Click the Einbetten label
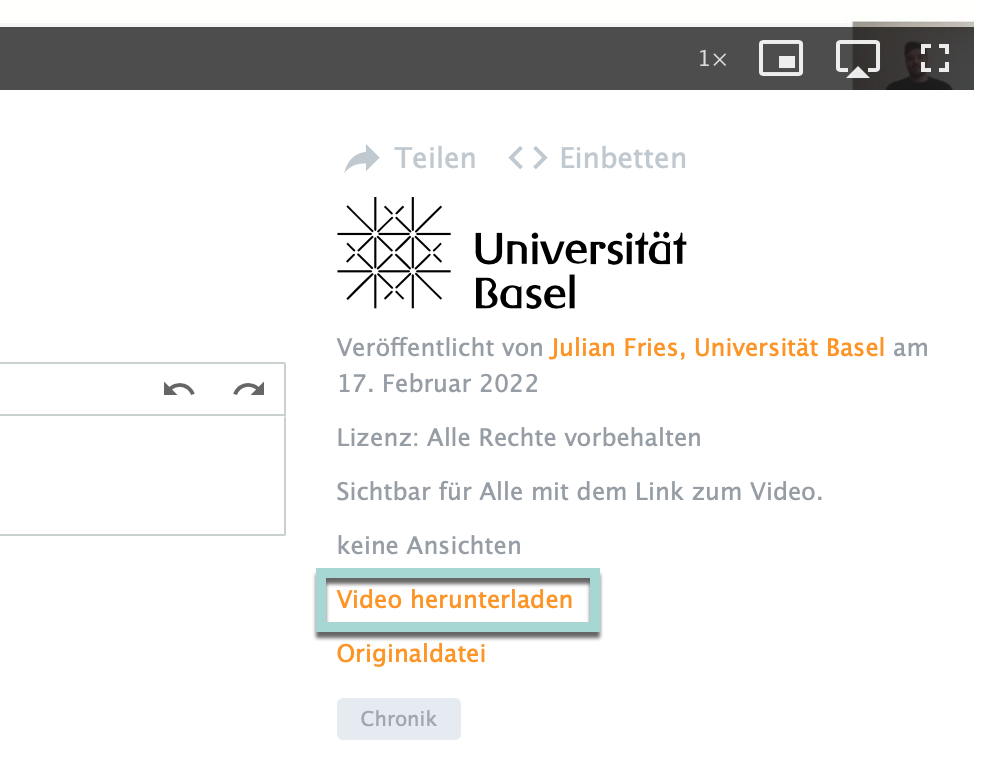Image resolution: width=994 pixels, height=768 pixels. click(622, 159)
